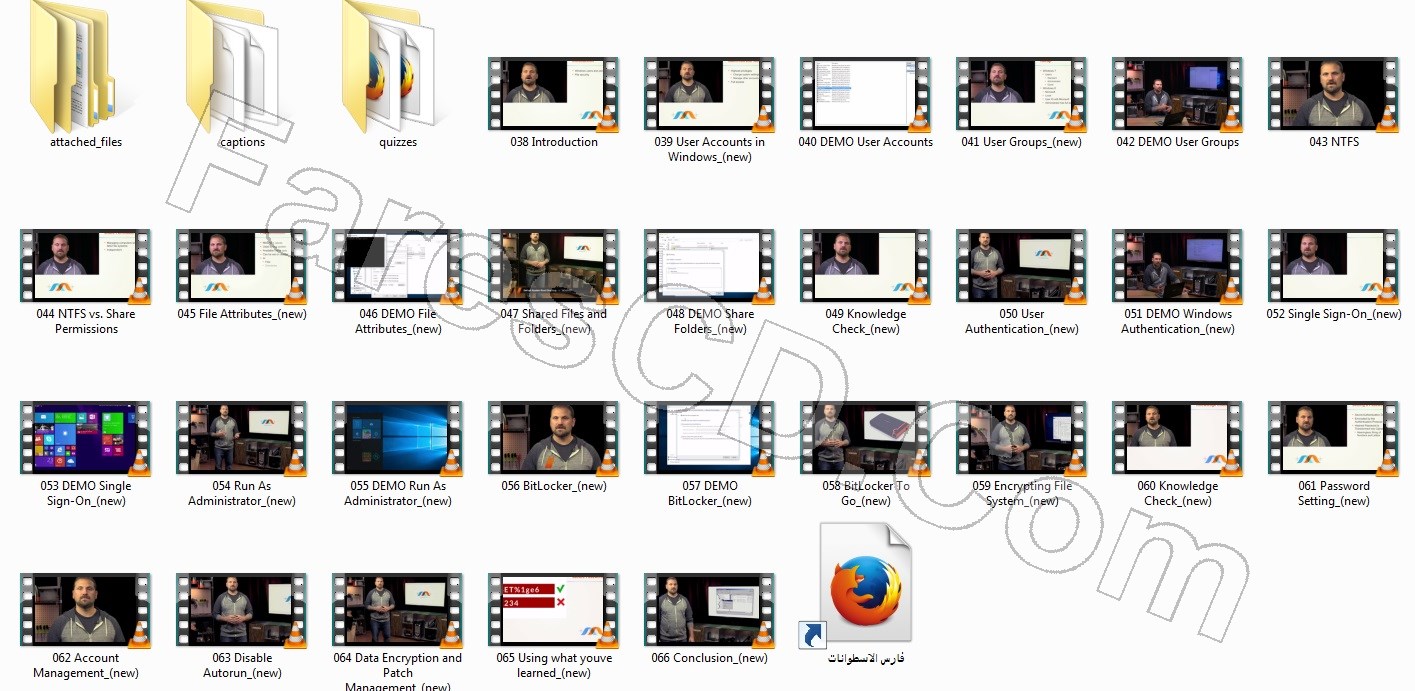This screenshot has width=1415, height=691.
Task: Select the 052 Single Sign-On video icon
Action: [1334, 266]
